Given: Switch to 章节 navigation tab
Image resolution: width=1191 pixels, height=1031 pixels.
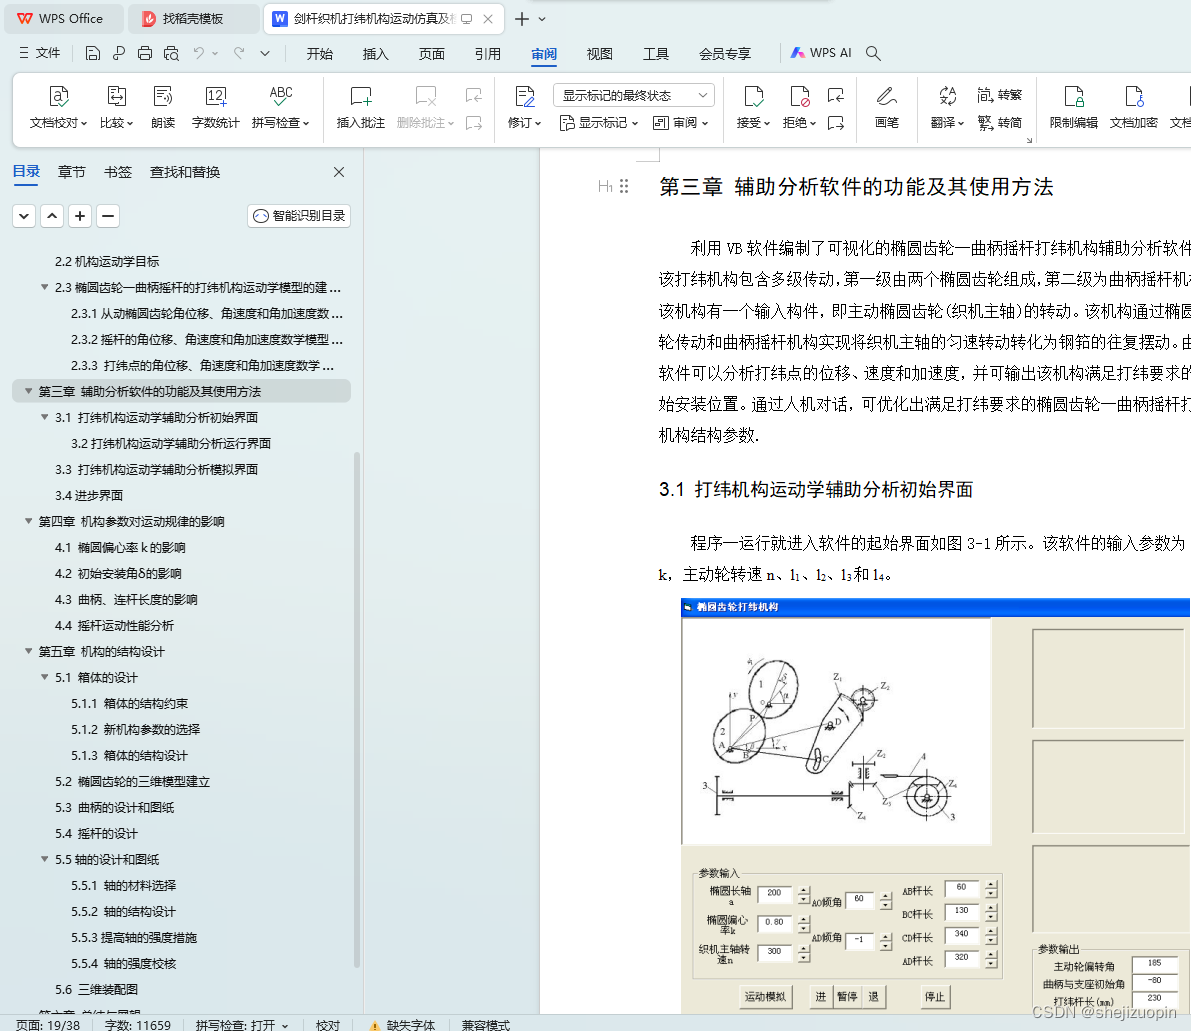Looking at the screenshot, I should click(71, 172).
